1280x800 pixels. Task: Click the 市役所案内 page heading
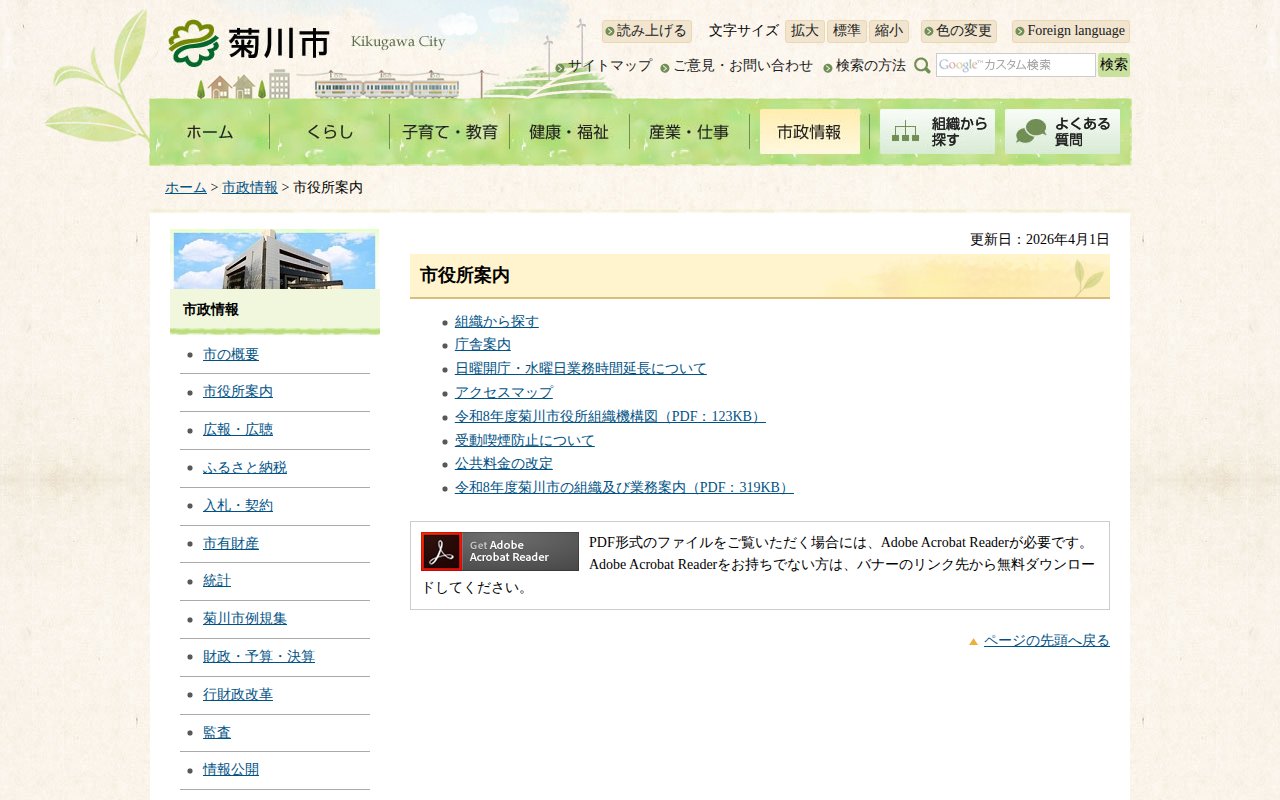465,276
